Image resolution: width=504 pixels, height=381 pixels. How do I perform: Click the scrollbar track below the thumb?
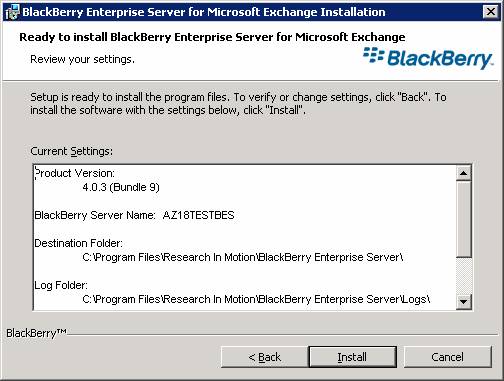(463, 276)
